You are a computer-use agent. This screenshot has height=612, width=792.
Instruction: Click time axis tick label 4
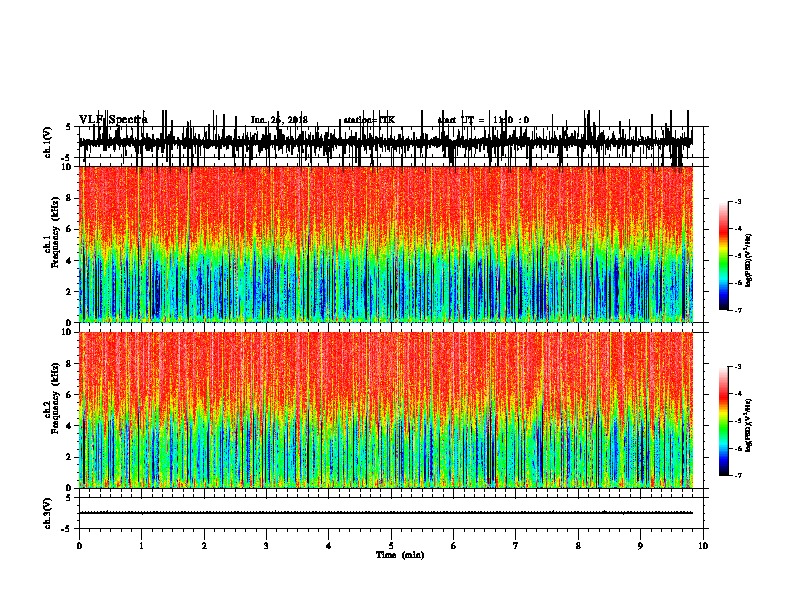click(x=329, y=545)
